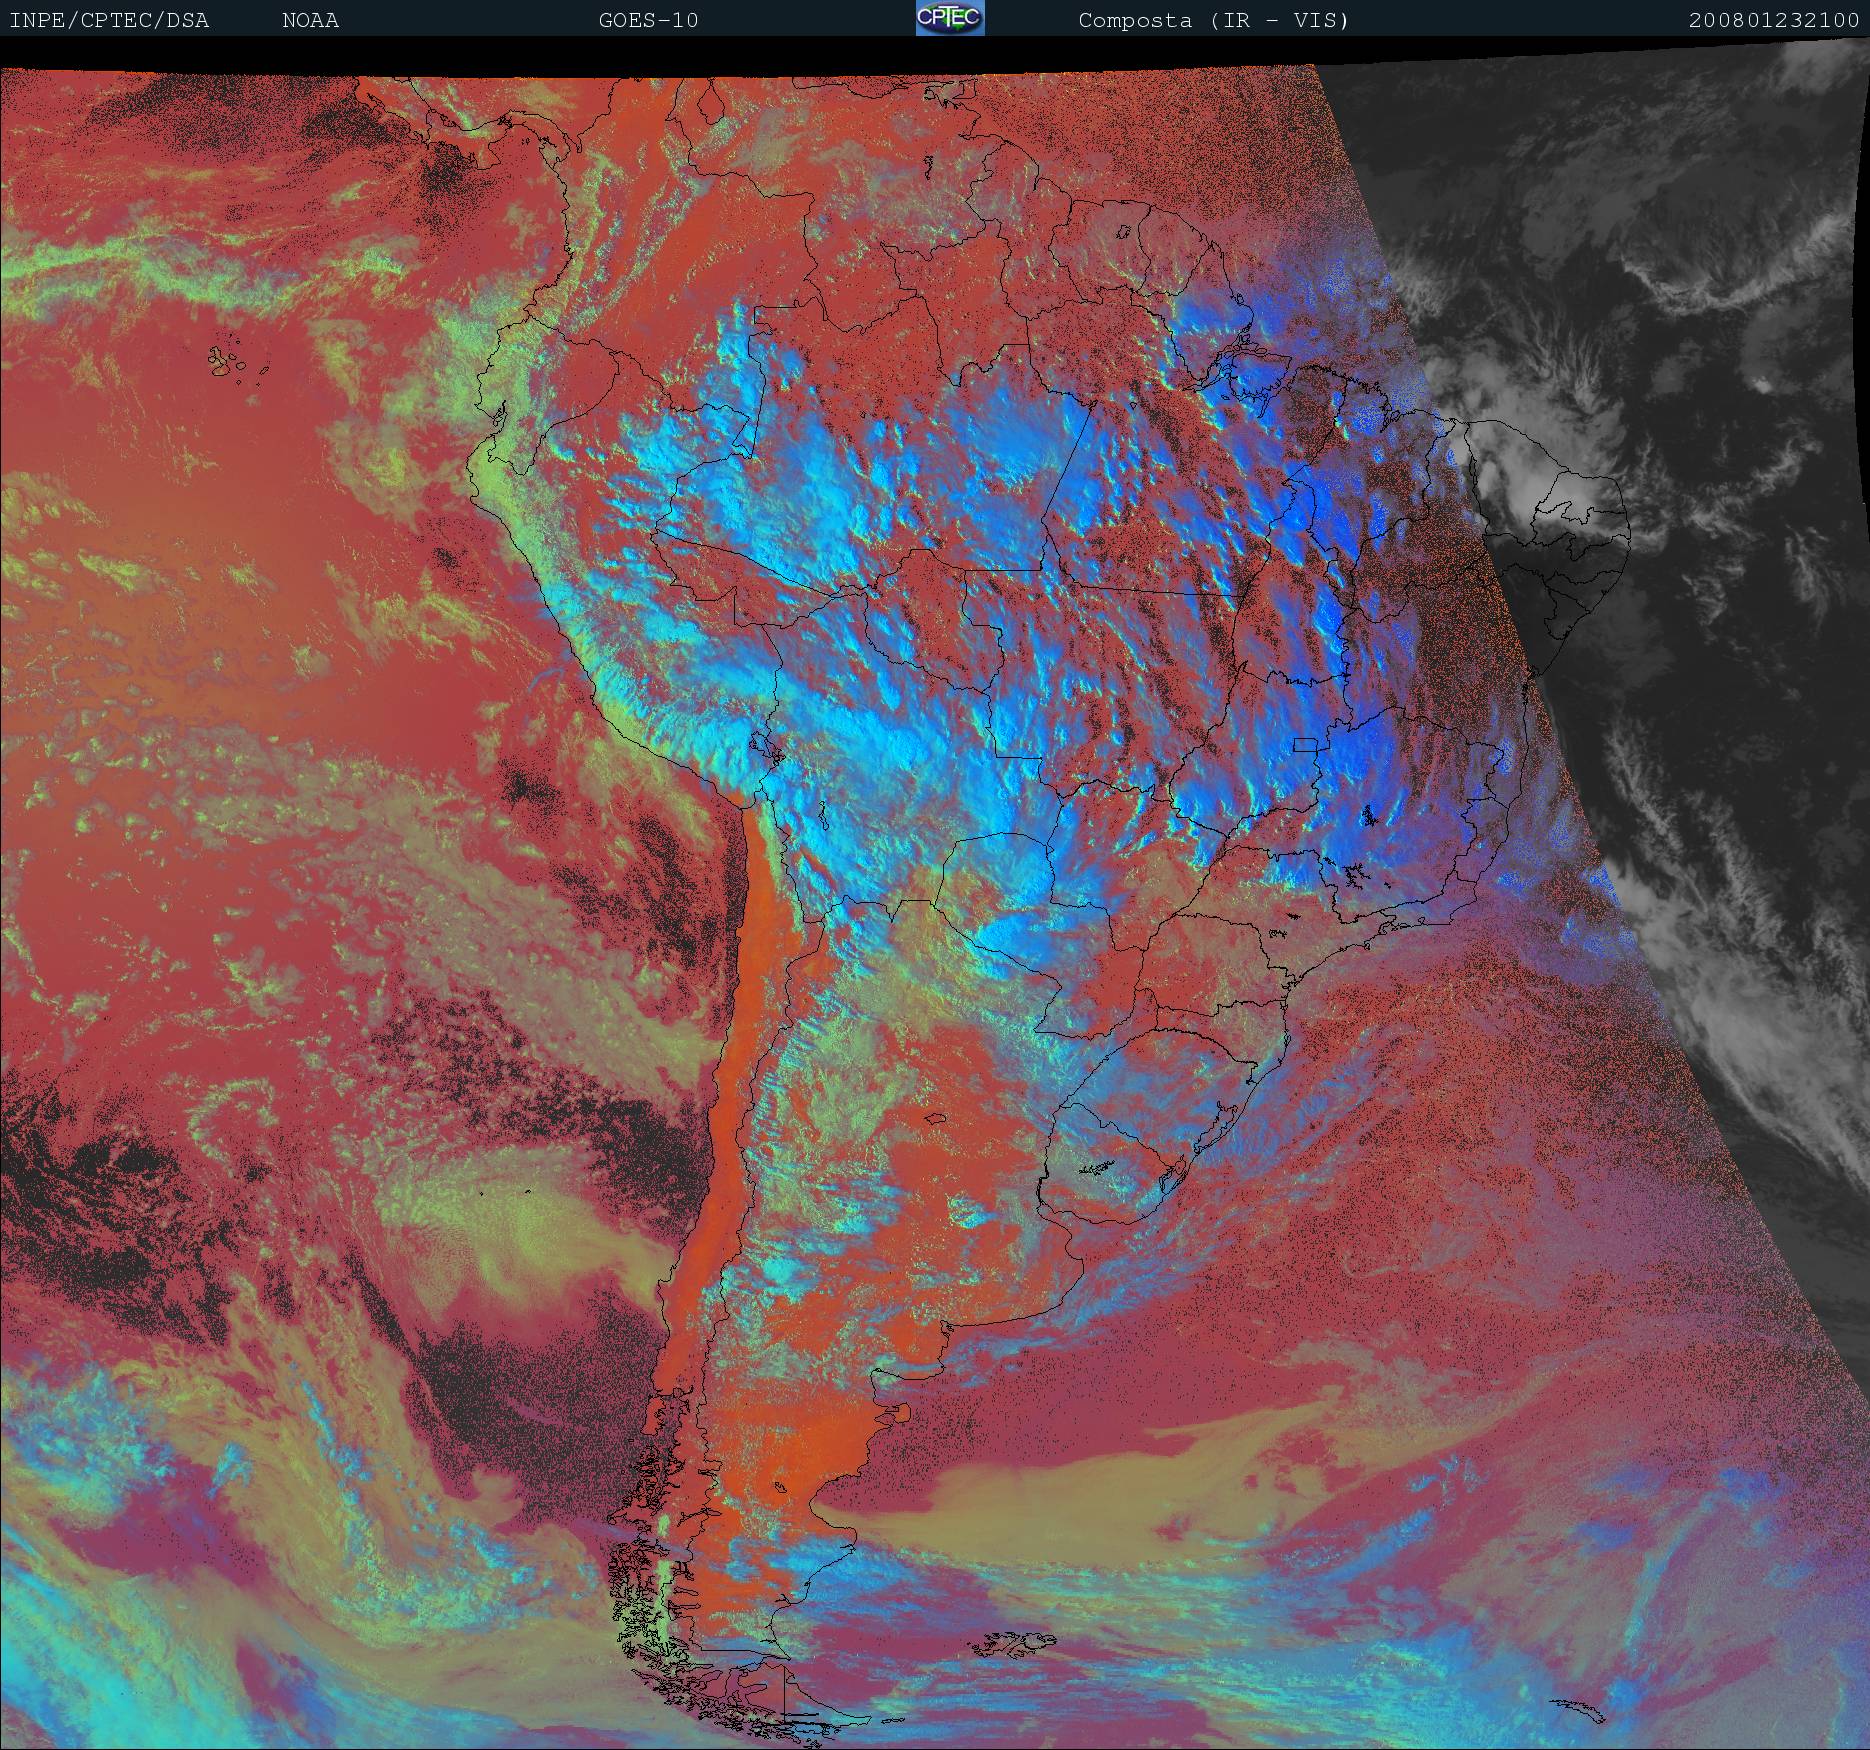Click the small rectangular Distrito Federal outline
The height and width of the screenshot is (1750, 1870).
coord(1305,744)
